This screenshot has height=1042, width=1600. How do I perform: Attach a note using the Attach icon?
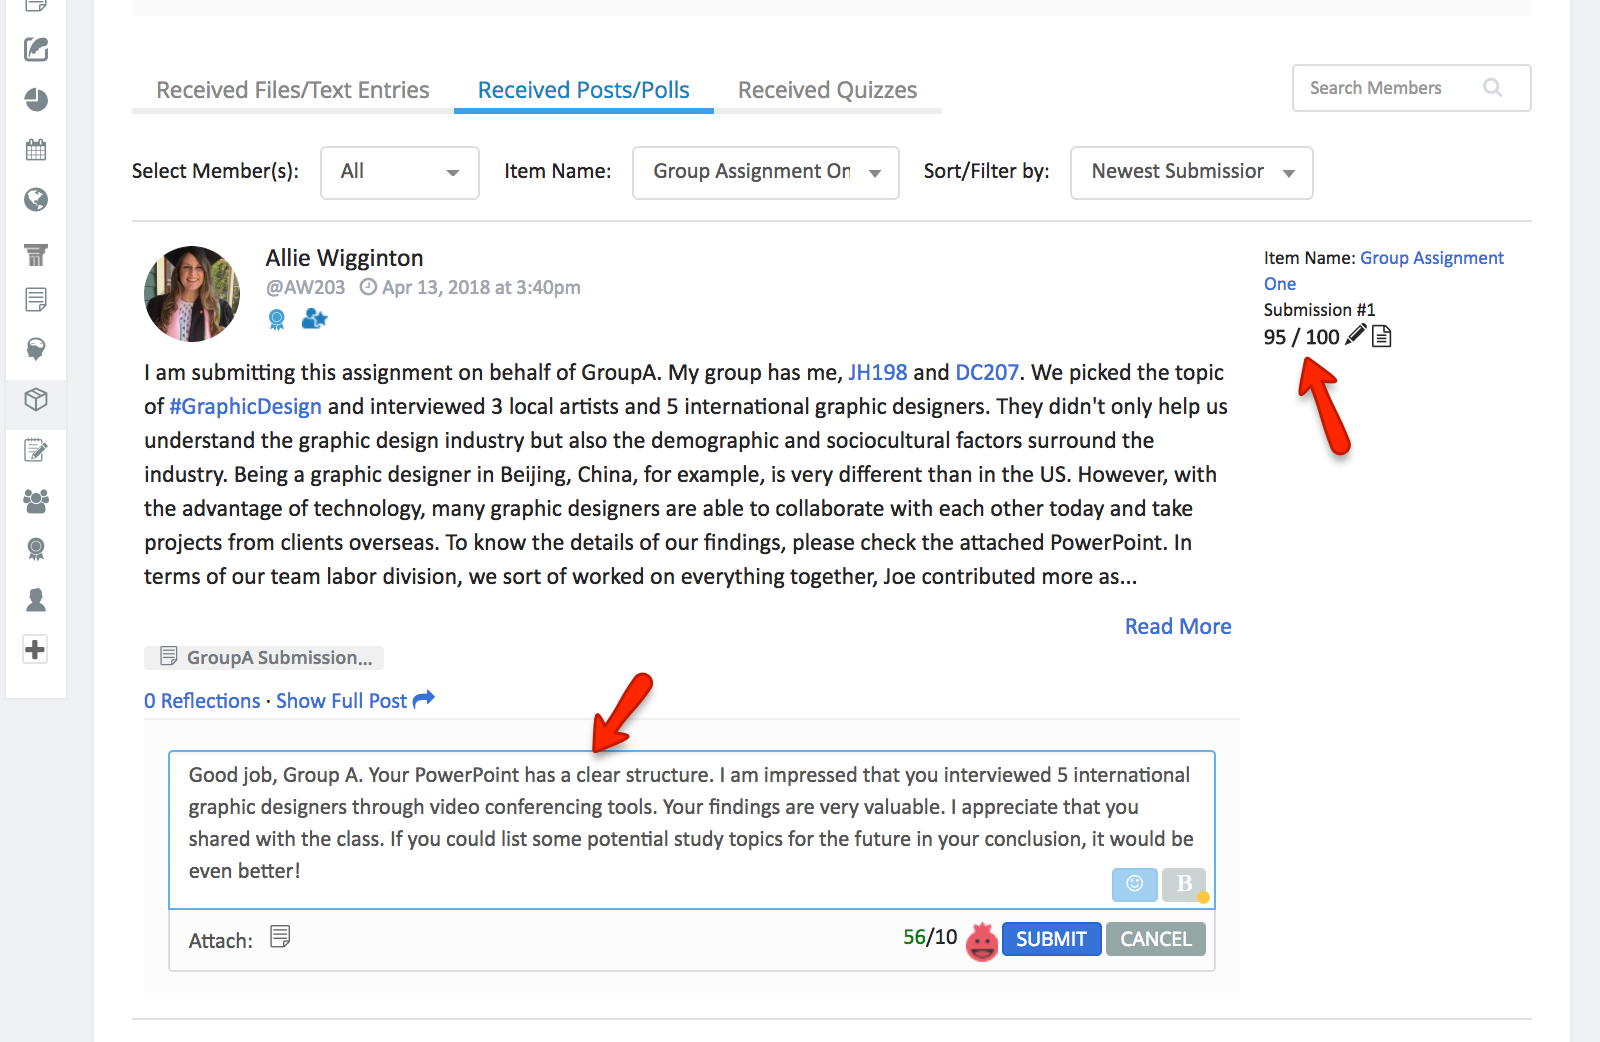pos(280,937)
